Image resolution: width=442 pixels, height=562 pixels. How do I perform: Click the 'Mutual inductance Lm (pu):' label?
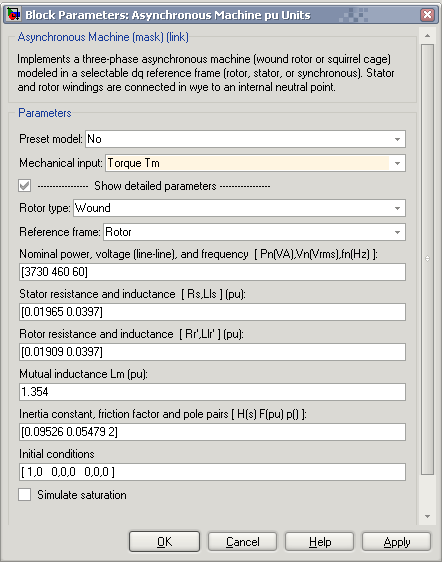coord(83,374)
